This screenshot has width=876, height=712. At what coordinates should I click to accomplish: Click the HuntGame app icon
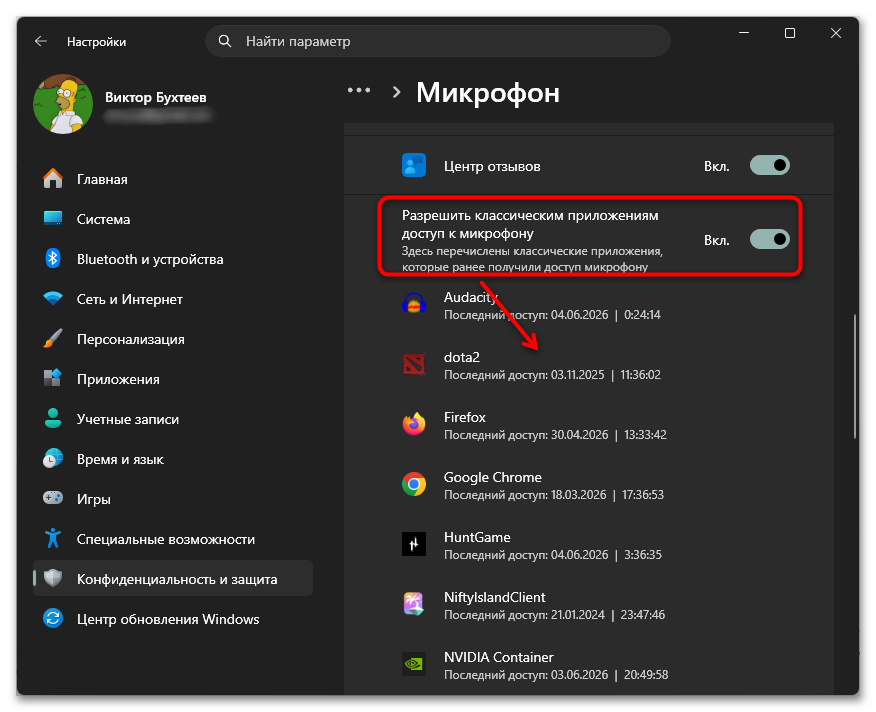click(x=414, y=544)
